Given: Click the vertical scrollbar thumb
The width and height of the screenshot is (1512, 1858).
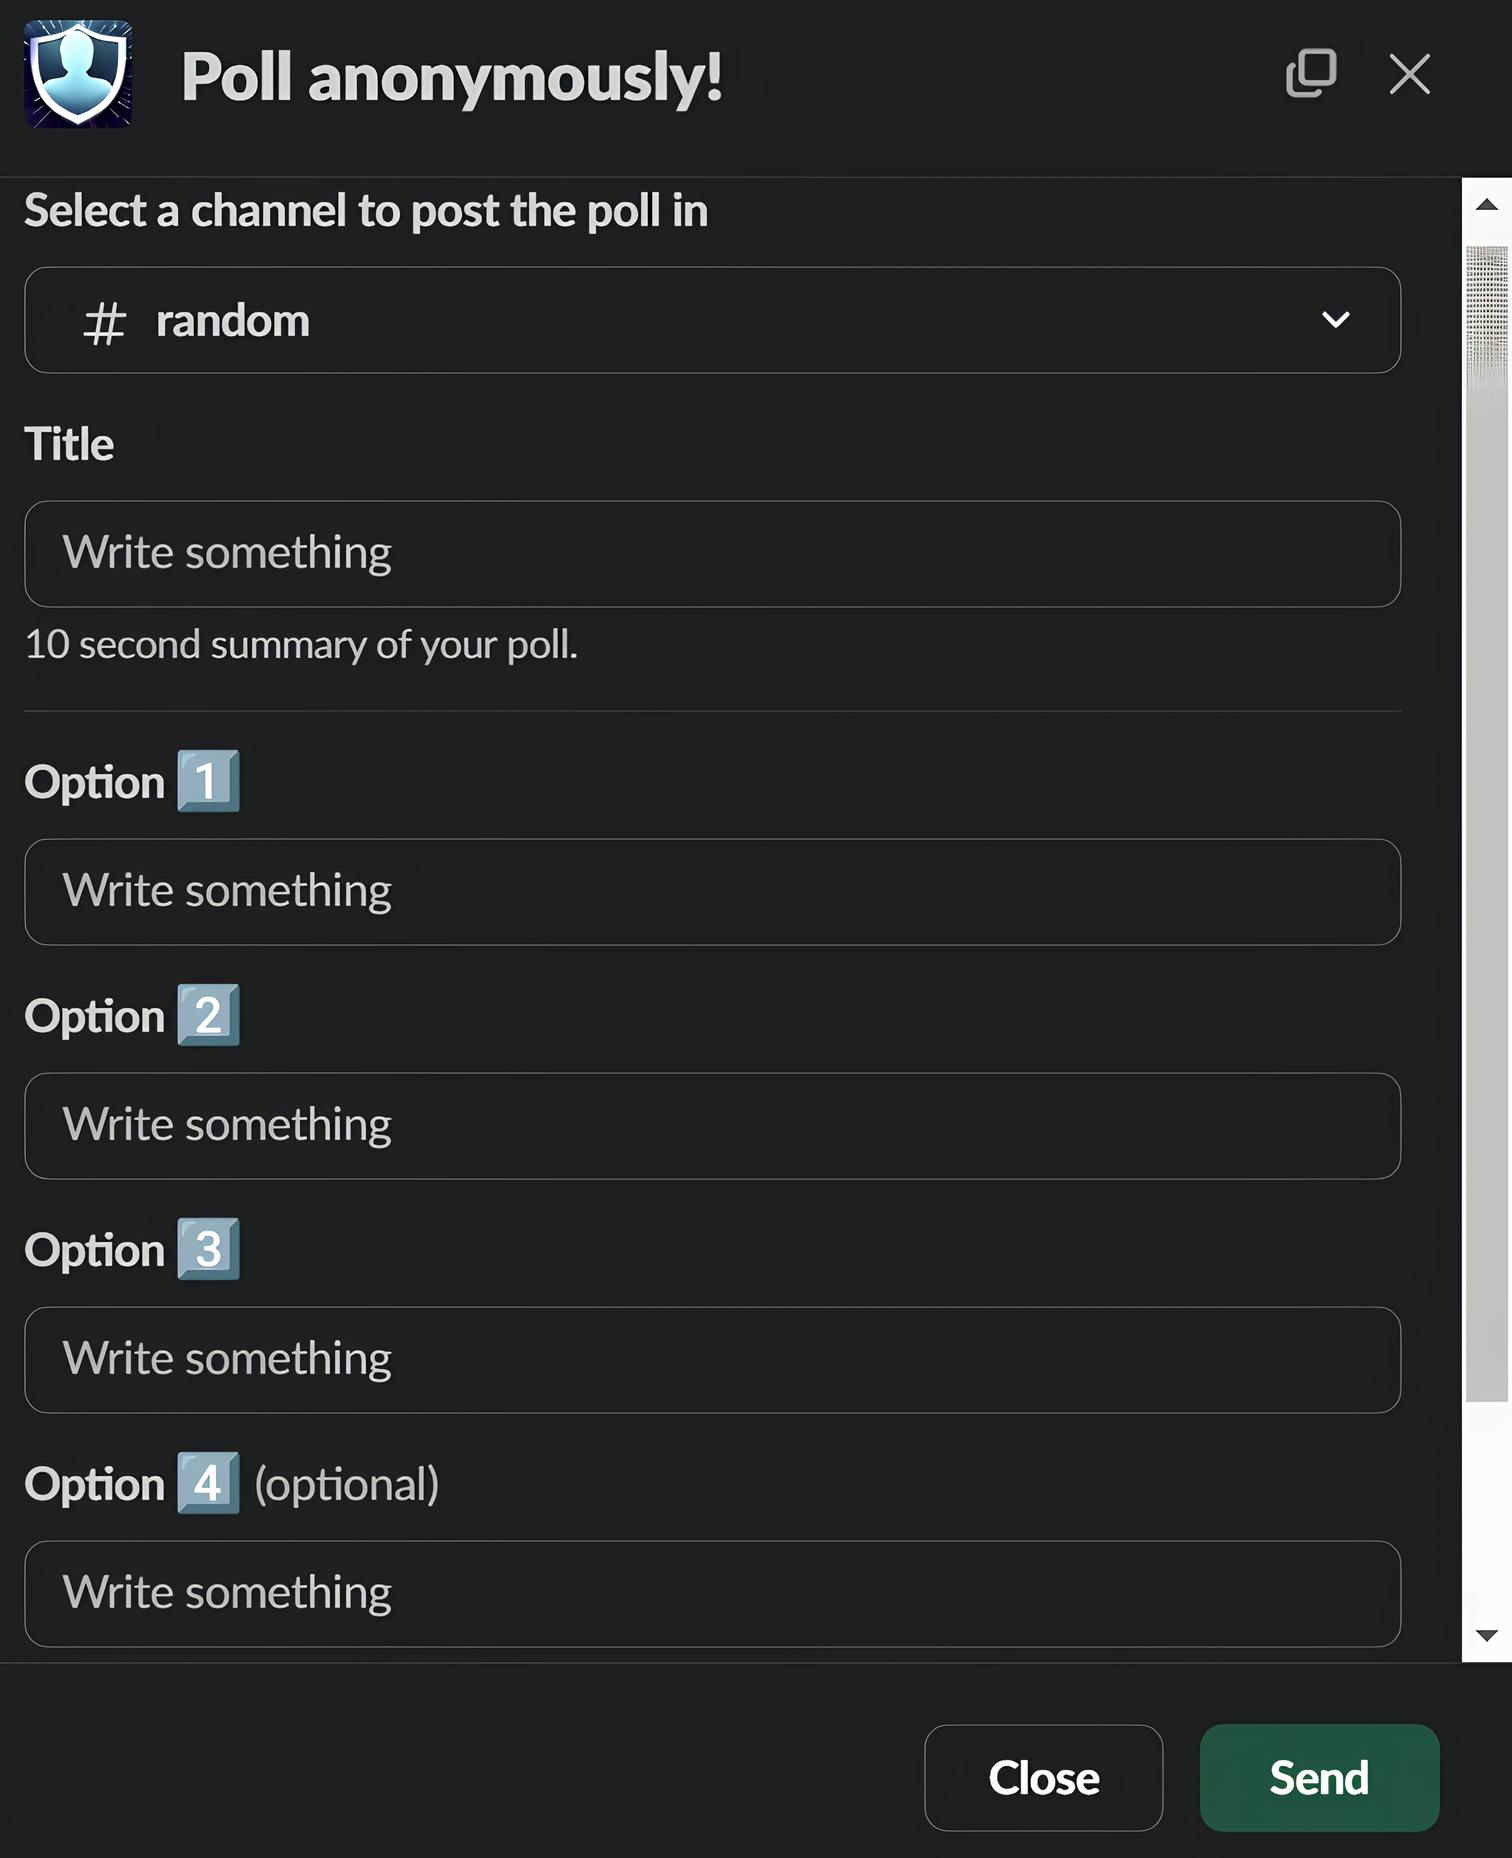Looking at the screenshot, I should (1487, 820).
